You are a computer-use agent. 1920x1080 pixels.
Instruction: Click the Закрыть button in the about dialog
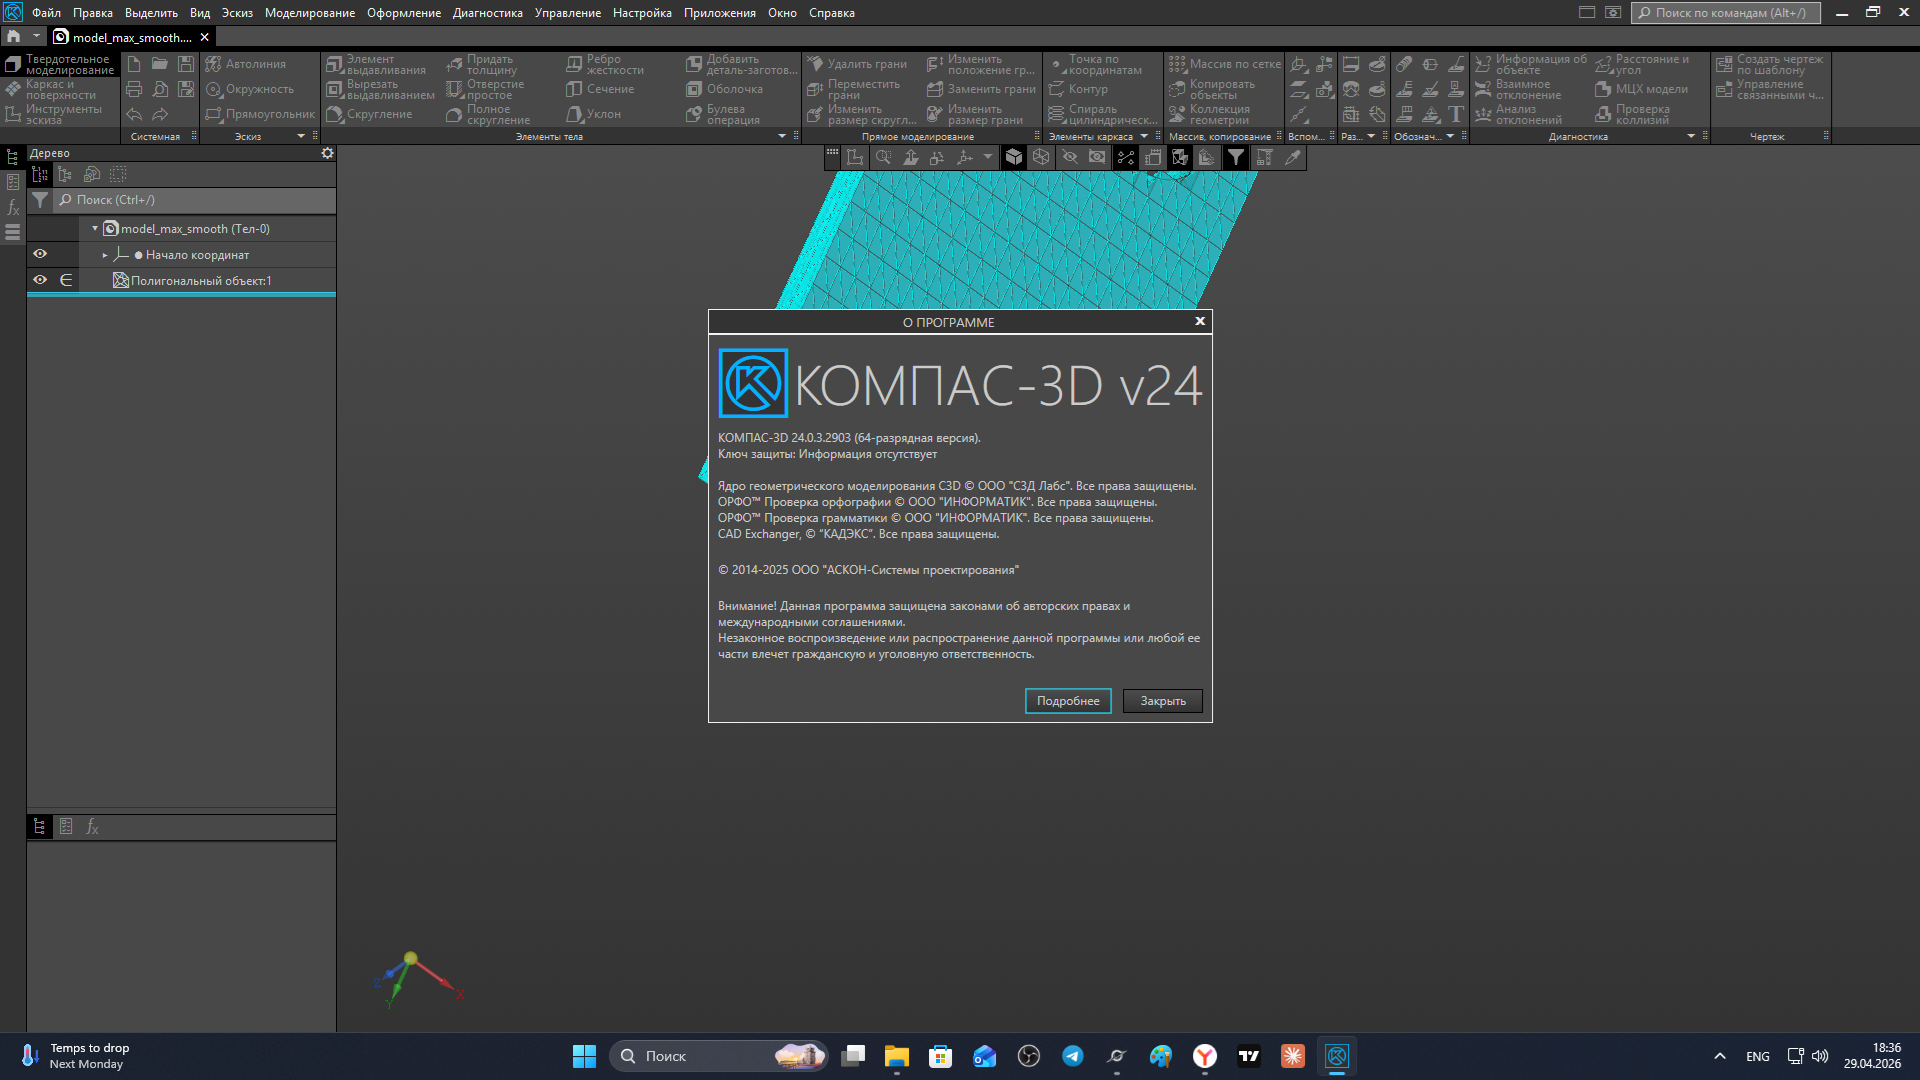(x=1163, y=701)
